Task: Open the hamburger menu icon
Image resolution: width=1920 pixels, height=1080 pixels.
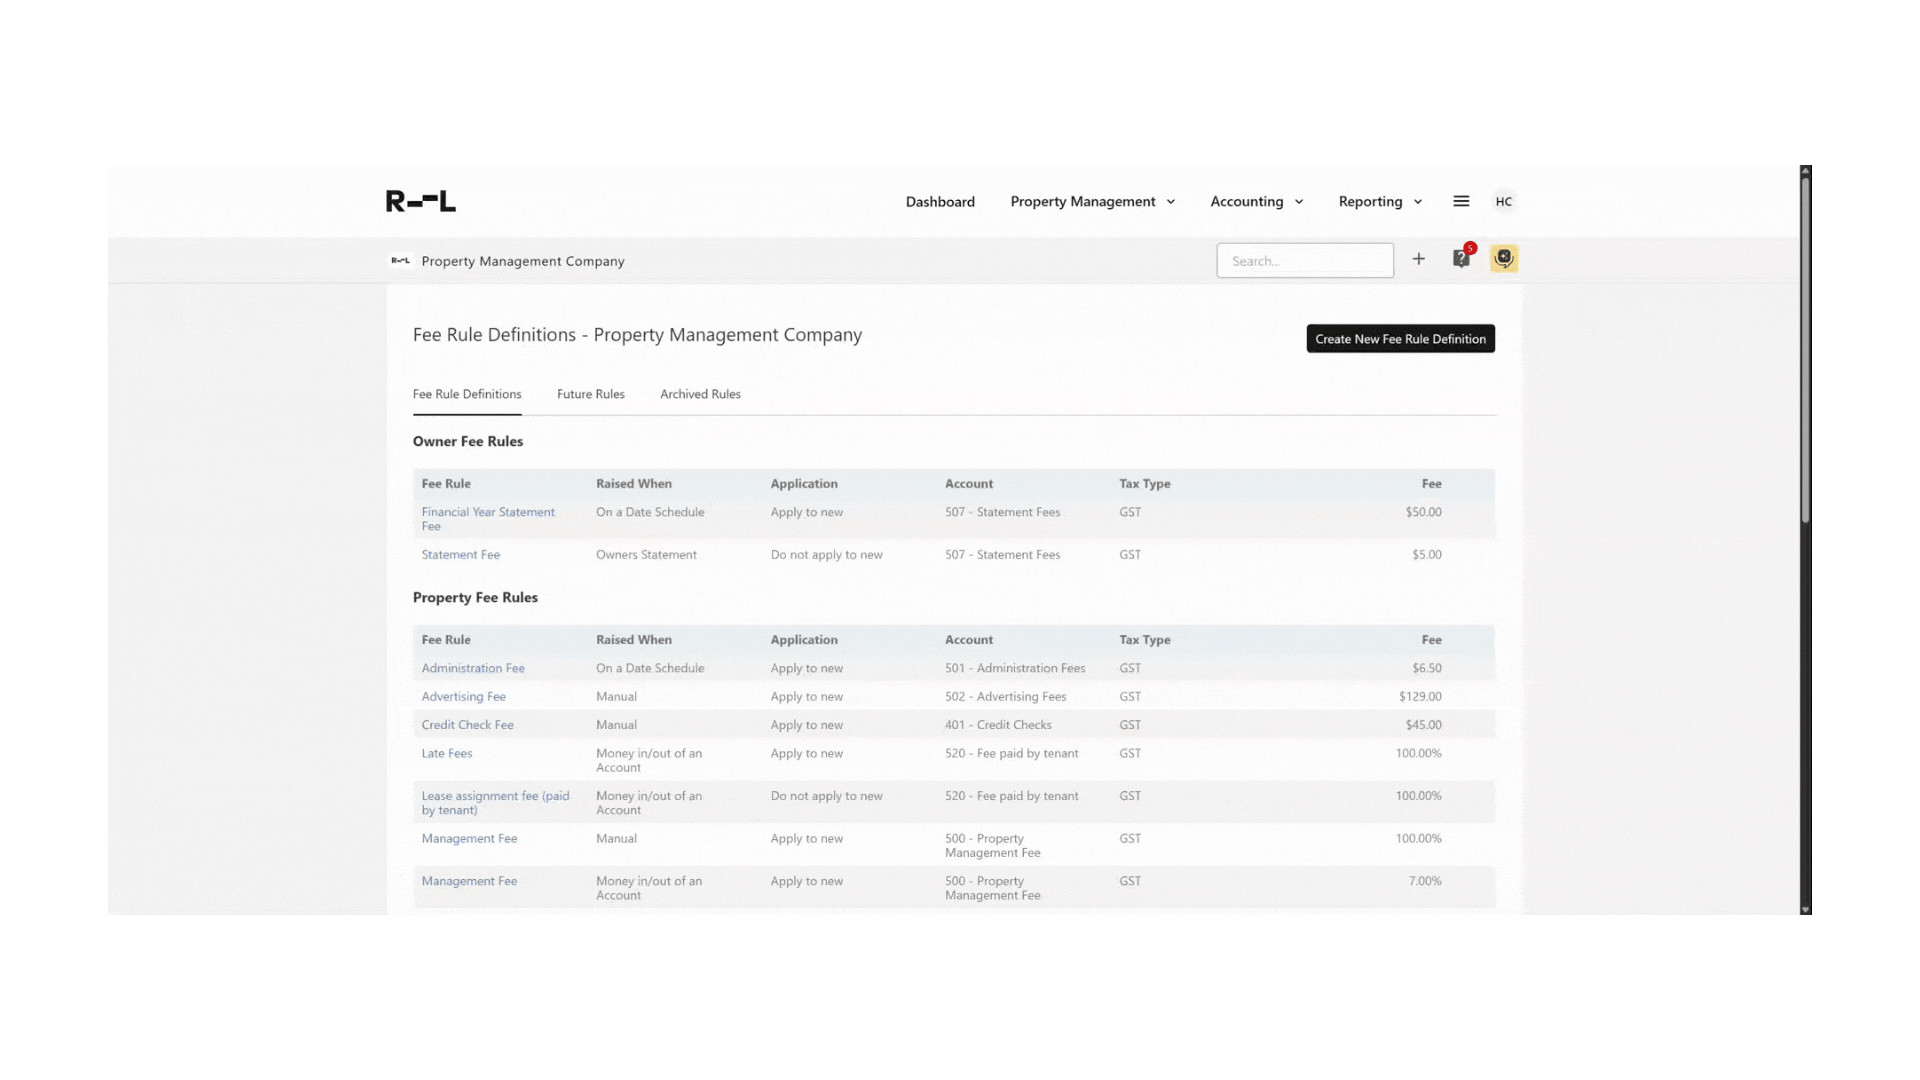Action: click(1461, 201)
